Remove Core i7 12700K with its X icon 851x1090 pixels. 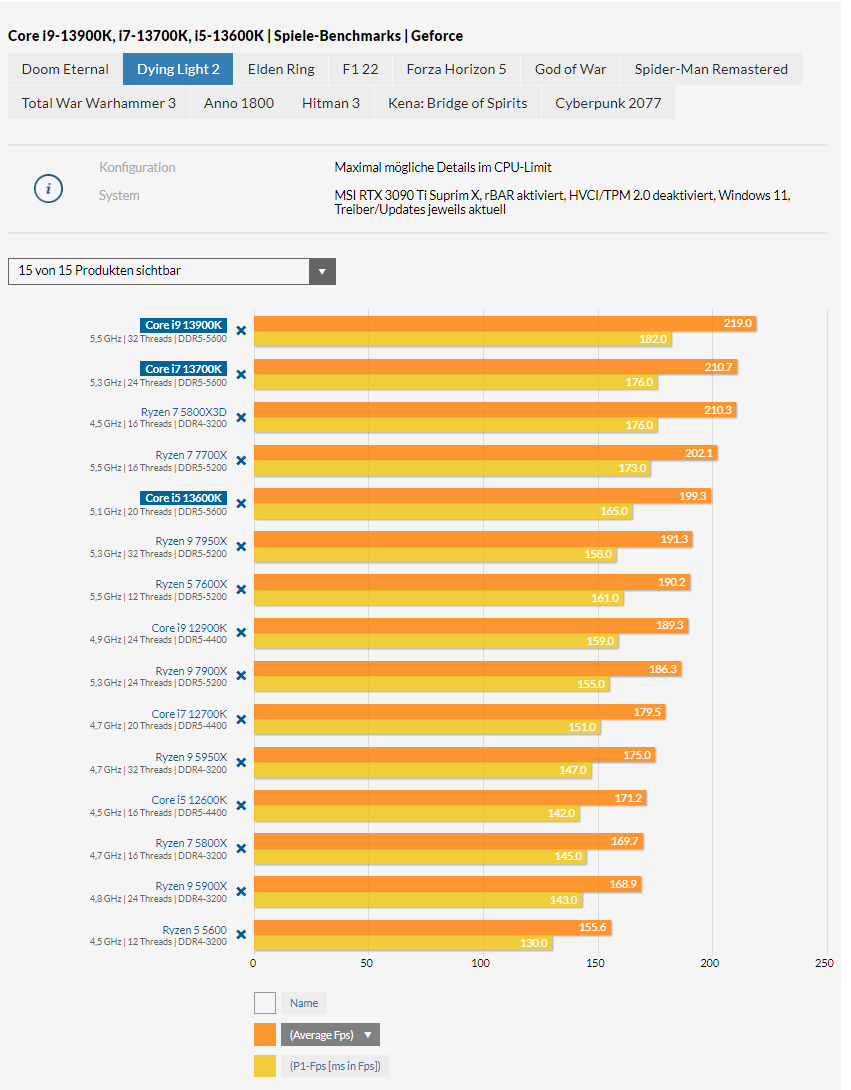[241, 719]
